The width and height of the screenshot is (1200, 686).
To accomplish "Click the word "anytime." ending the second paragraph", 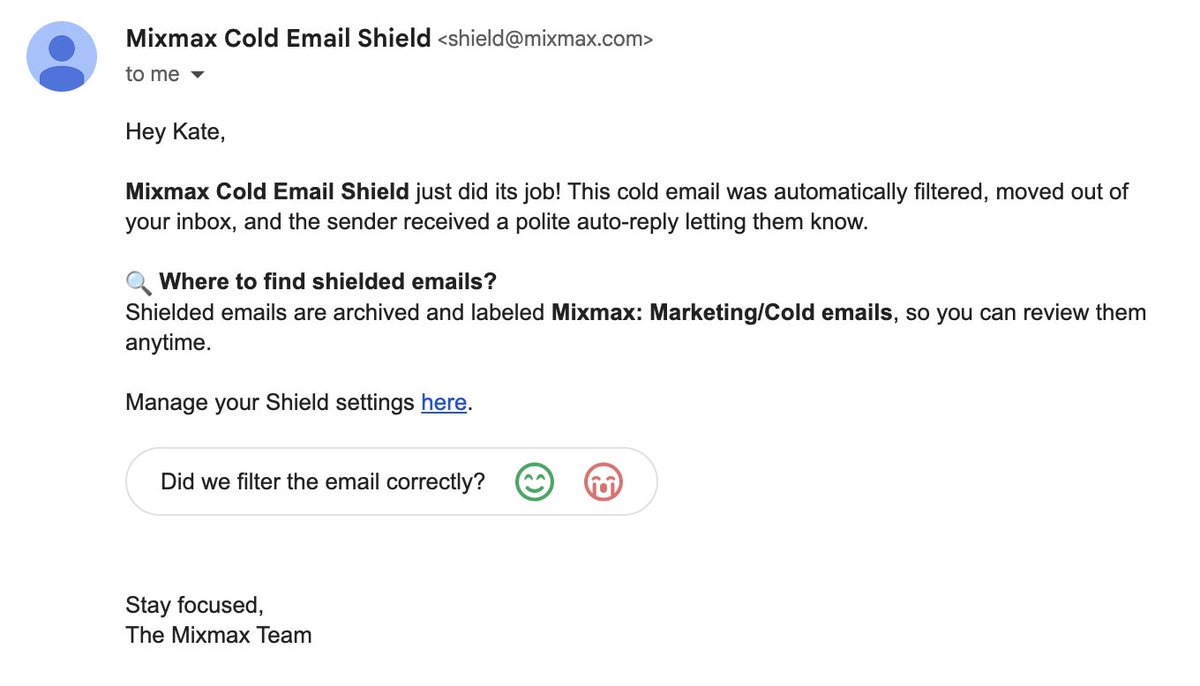I will point(170,342).
